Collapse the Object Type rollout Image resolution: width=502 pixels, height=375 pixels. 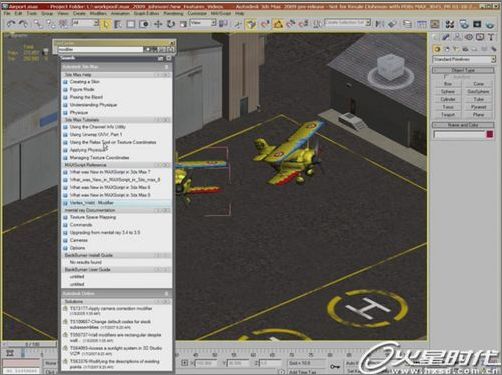pos(463,70)
